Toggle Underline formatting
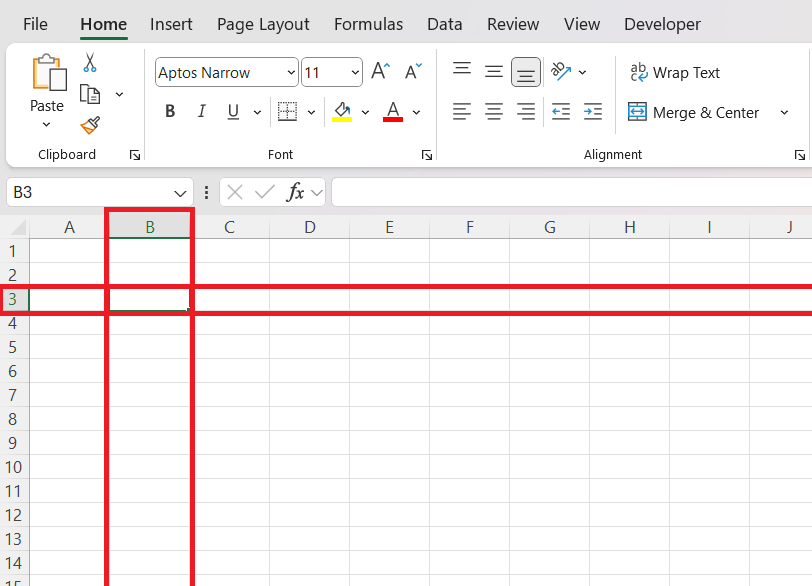 click(x=233, y=111)
